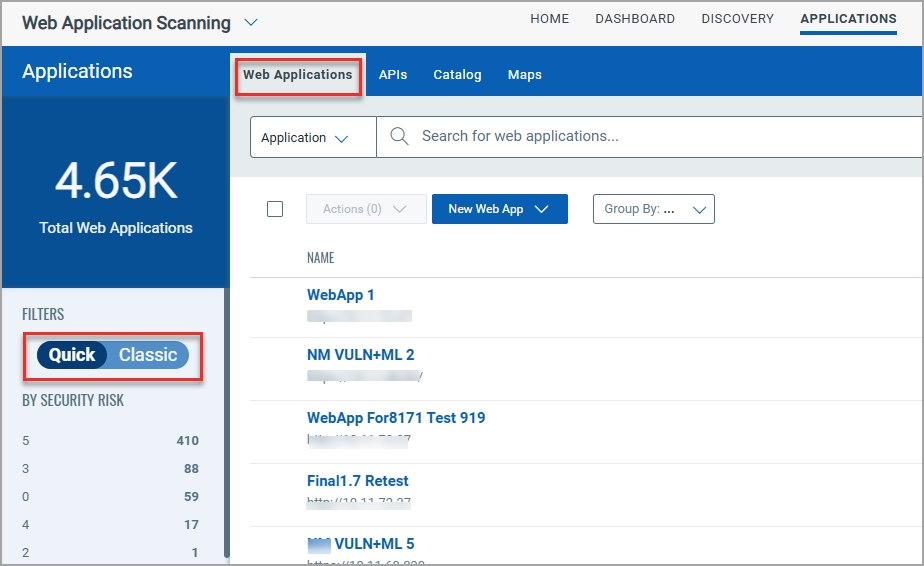Switch filters to Classic mode
Image resolution: width=924 pixels, height=566 pixels.
click(x=148, y=355)
